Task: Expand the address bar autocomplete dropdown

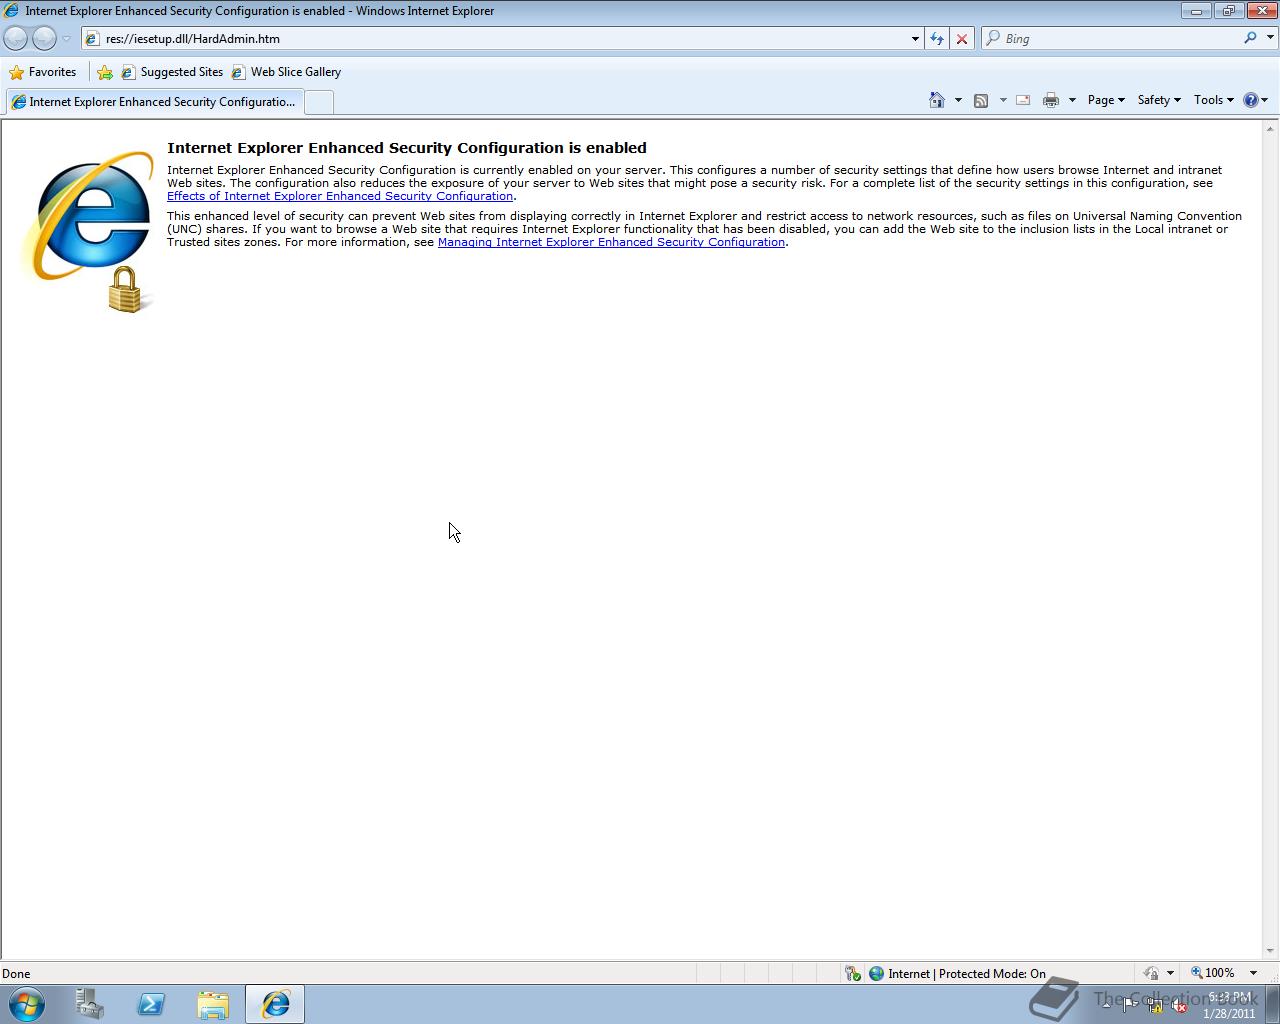Action: tap(915, 39)
